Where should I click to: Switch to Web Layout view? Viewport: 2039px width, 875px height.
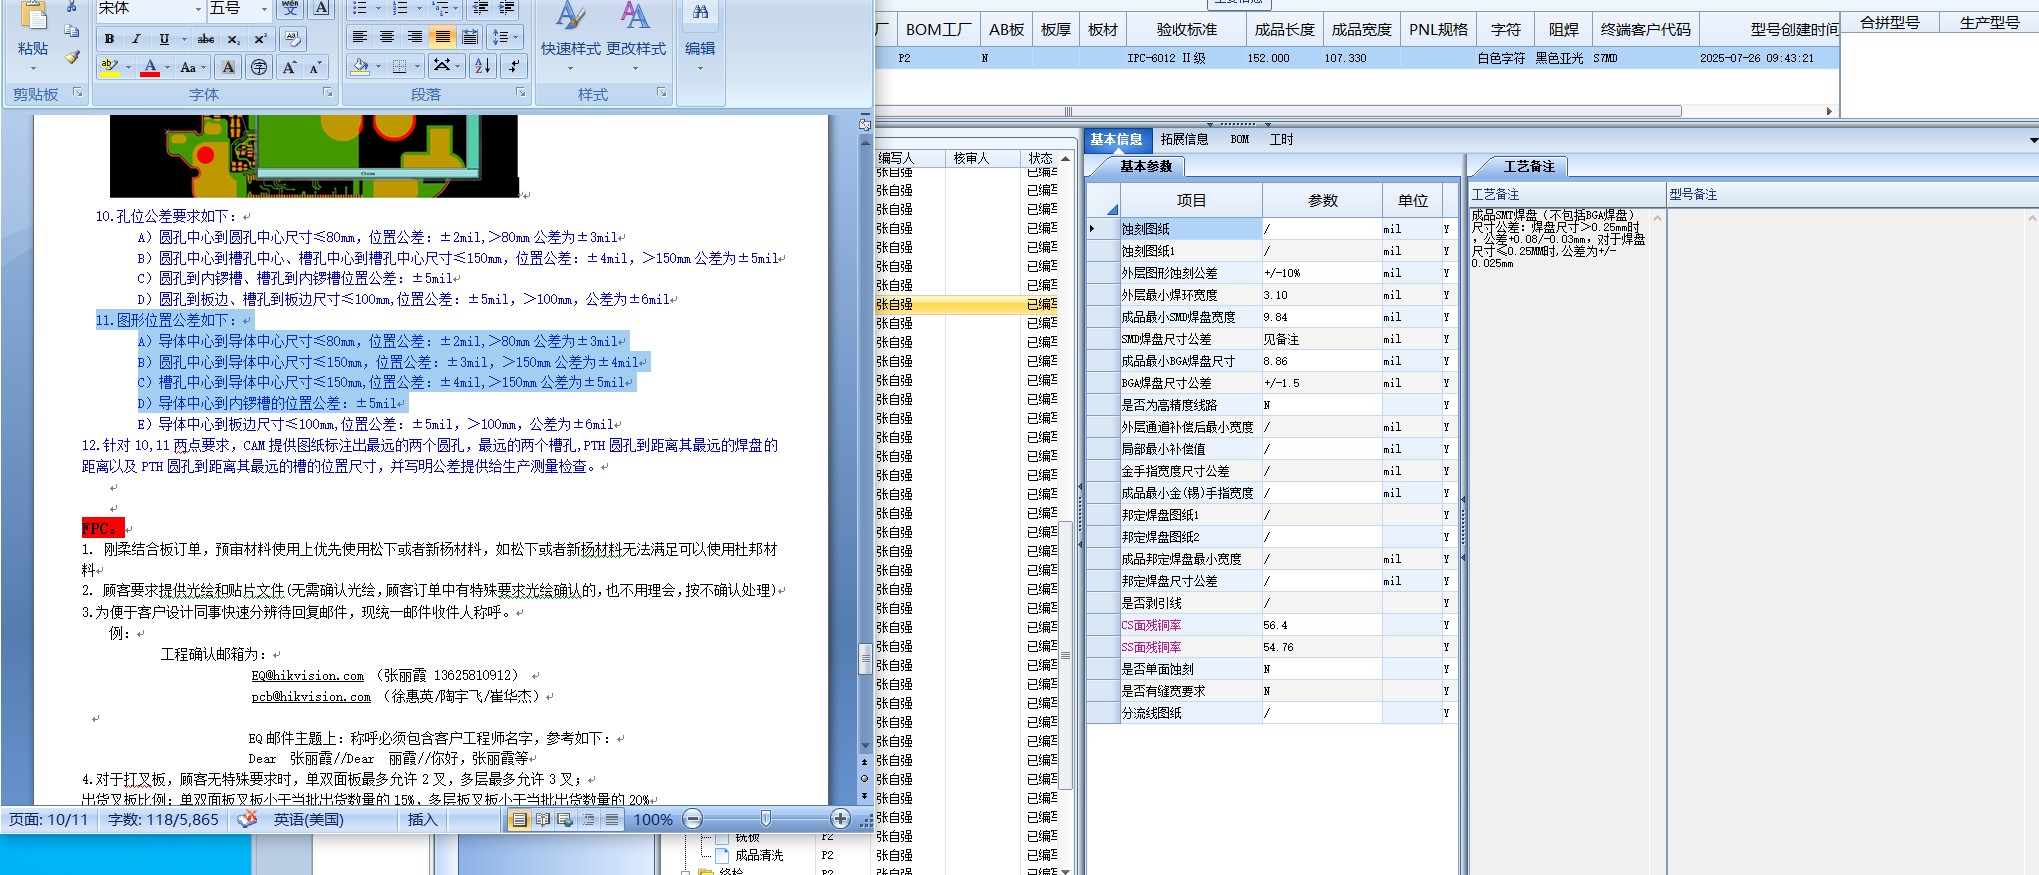[x=565, y=820]
